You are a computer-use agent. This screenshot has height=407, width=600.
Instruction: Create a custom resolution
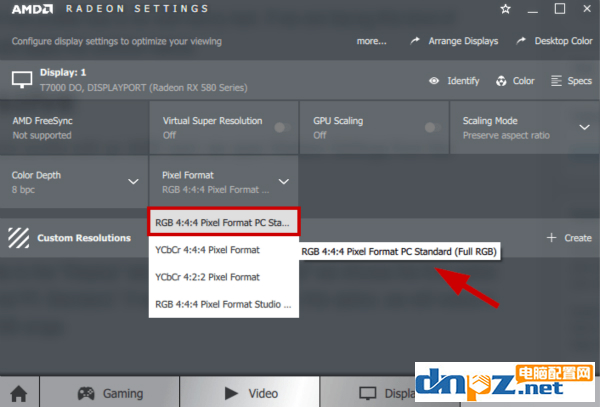578,238
